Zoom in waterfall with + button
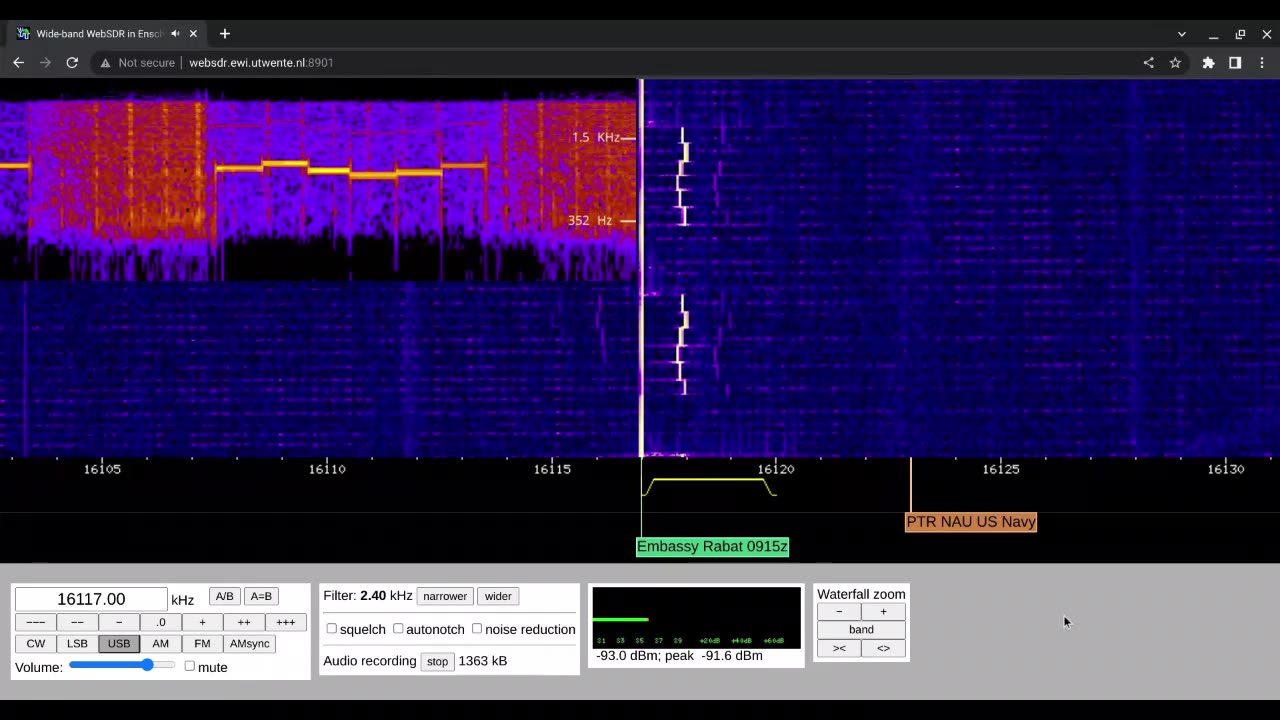 883,611
